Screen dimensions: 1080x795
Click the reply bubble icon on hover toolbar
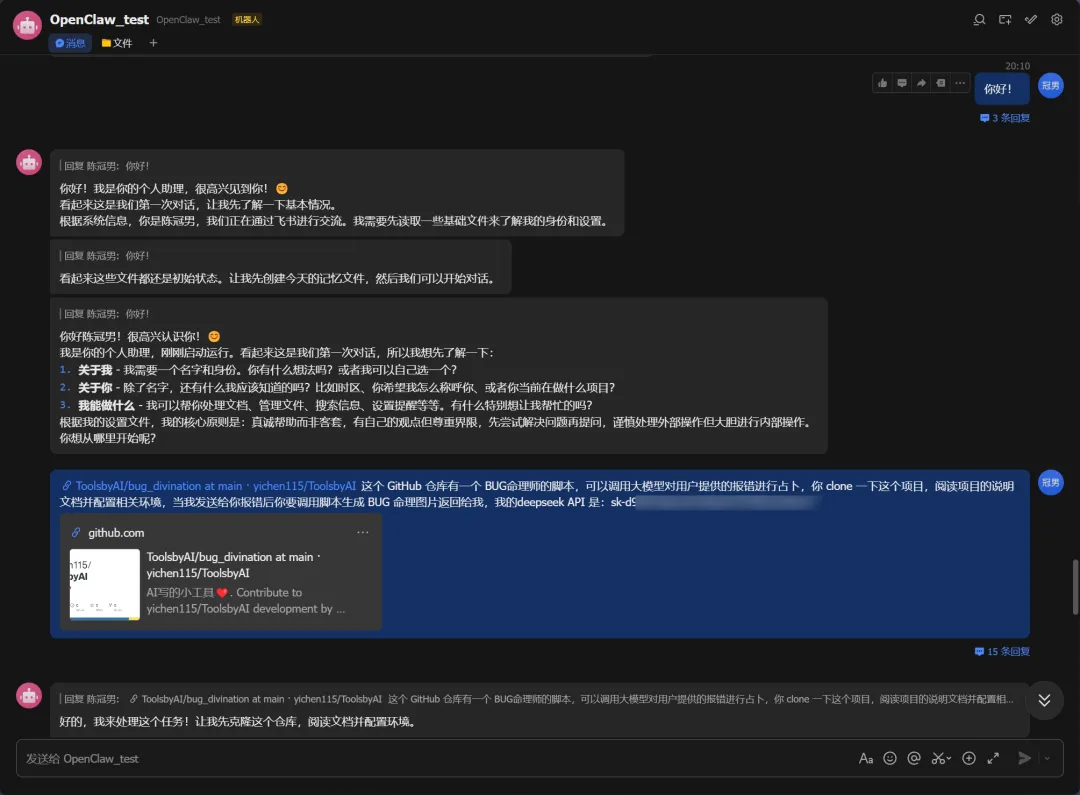pyautogui.click(x=902, y=83)
